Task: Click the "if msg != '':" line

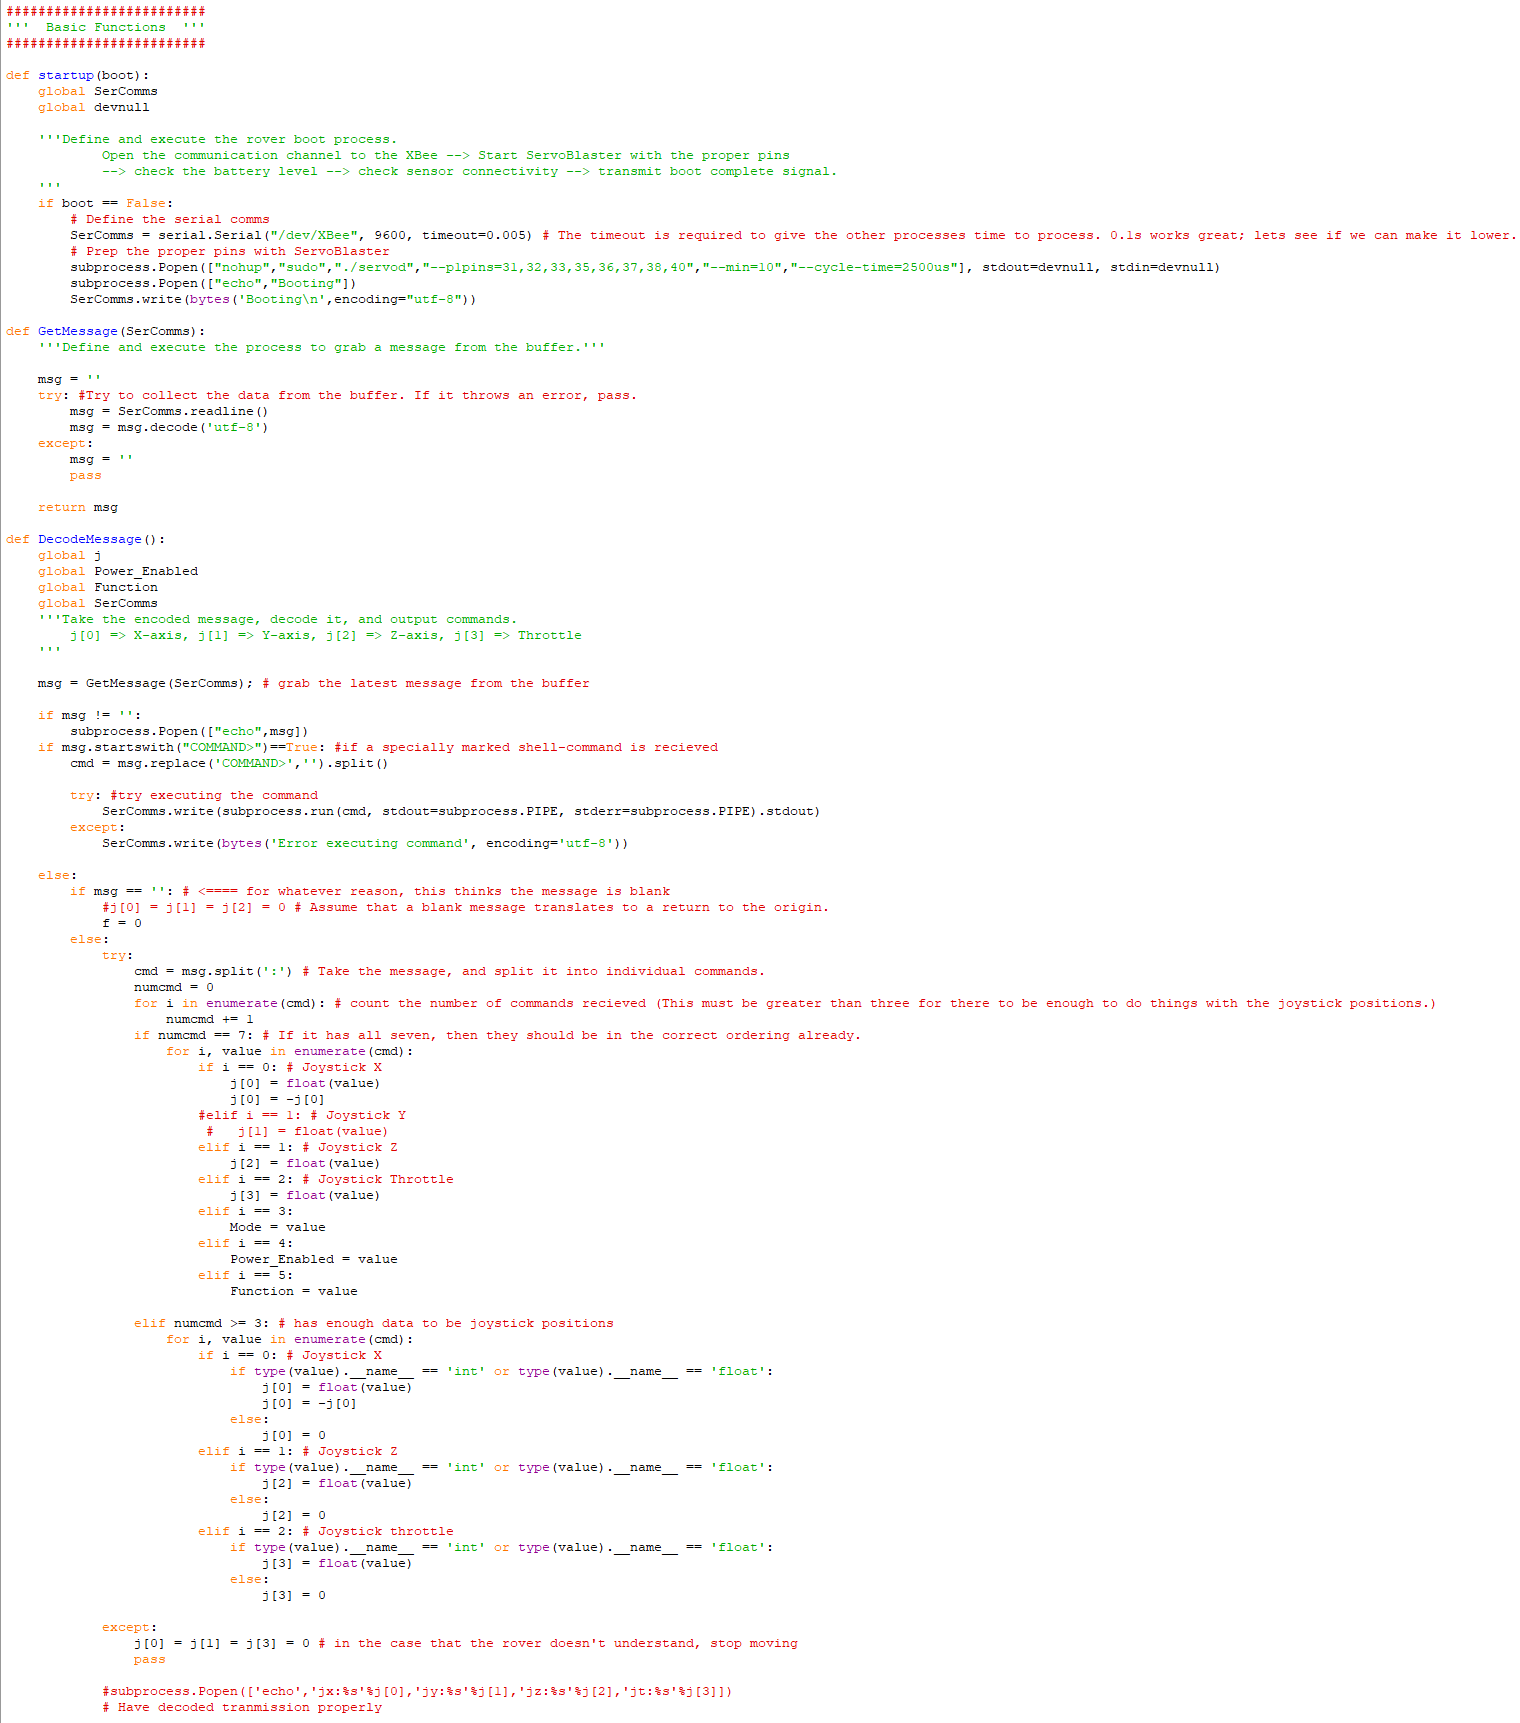Action: tap(90, 715)
